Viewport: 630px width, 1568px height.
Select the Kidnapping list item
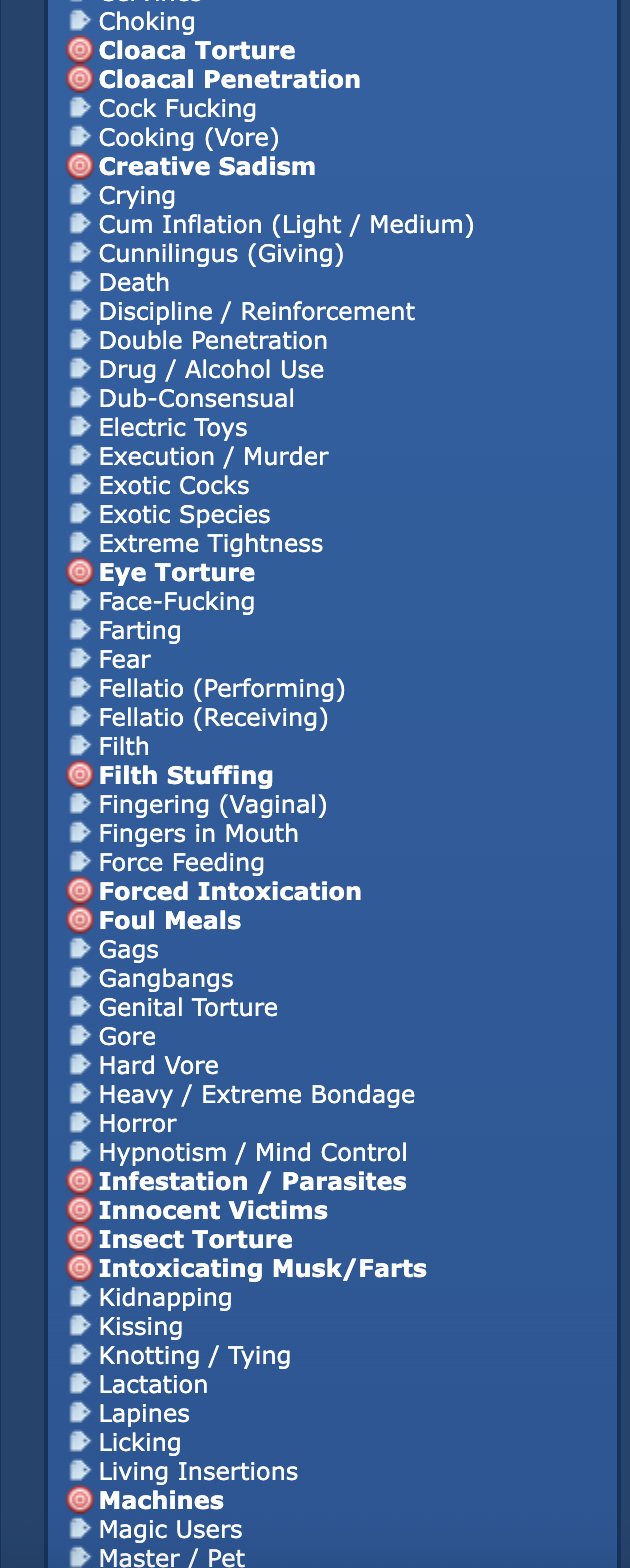coord(165,1298)
